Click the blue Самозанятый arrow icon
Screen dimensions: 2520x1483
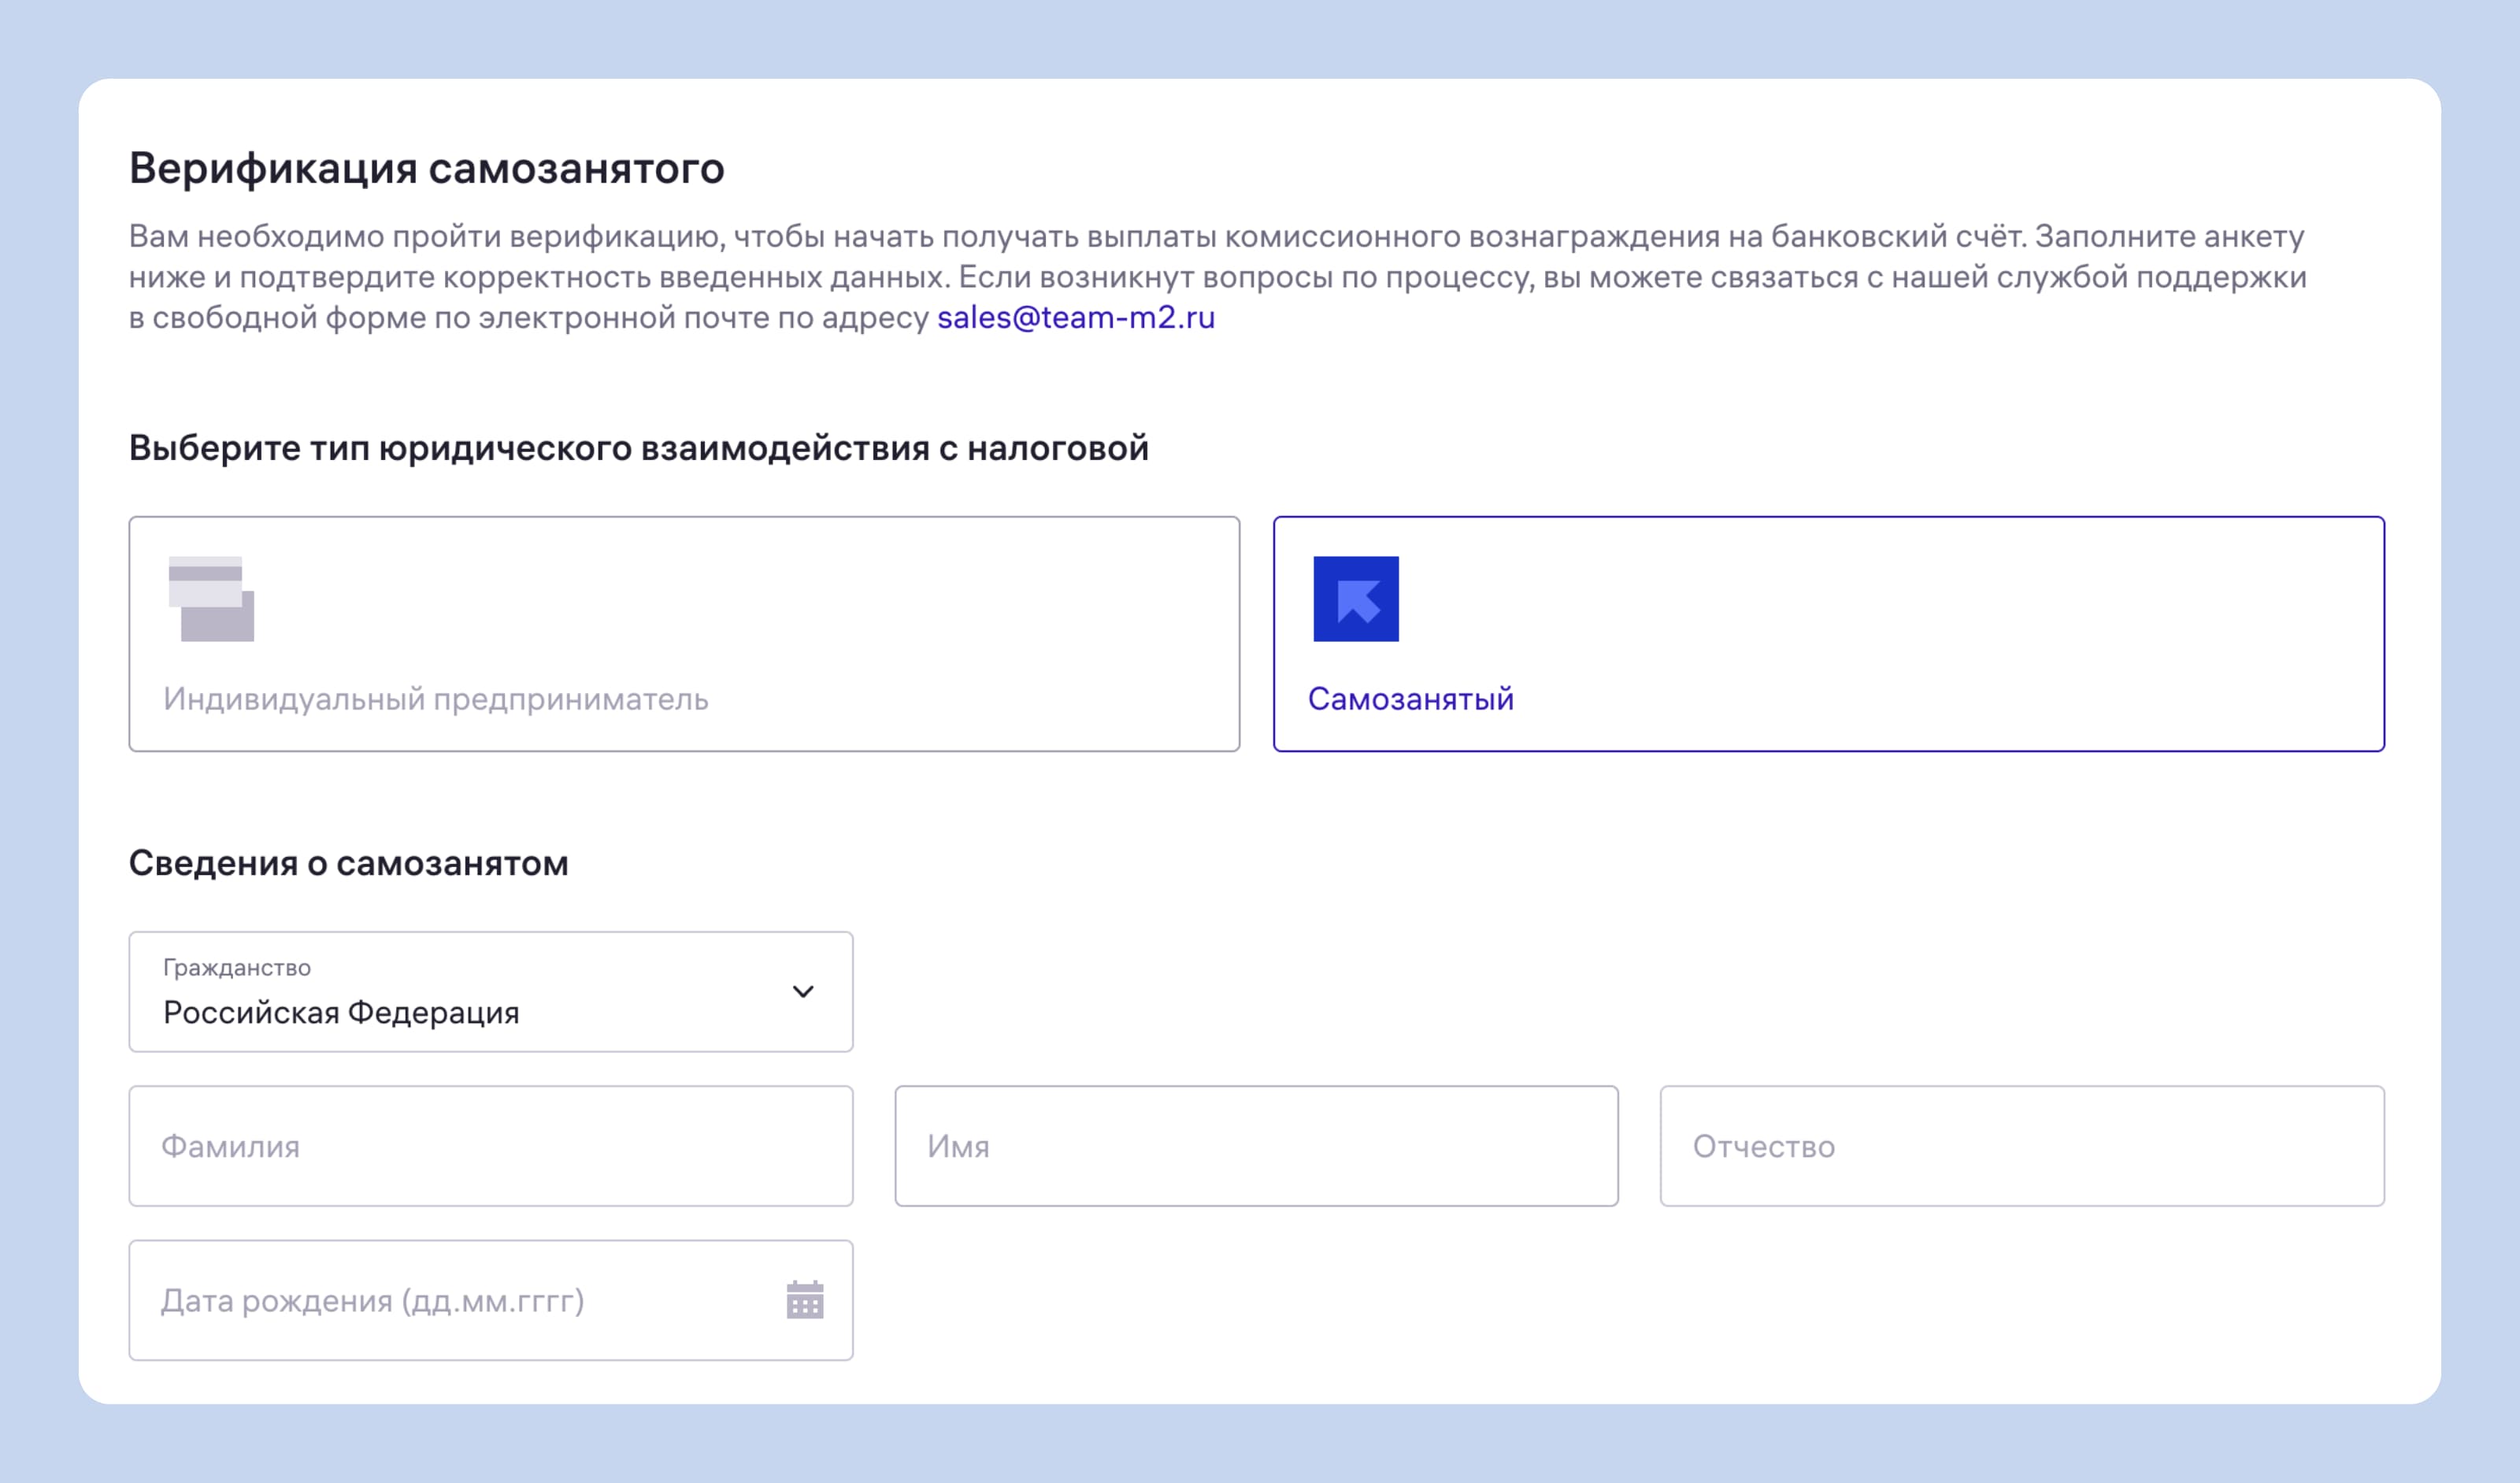pos(1356,599)
